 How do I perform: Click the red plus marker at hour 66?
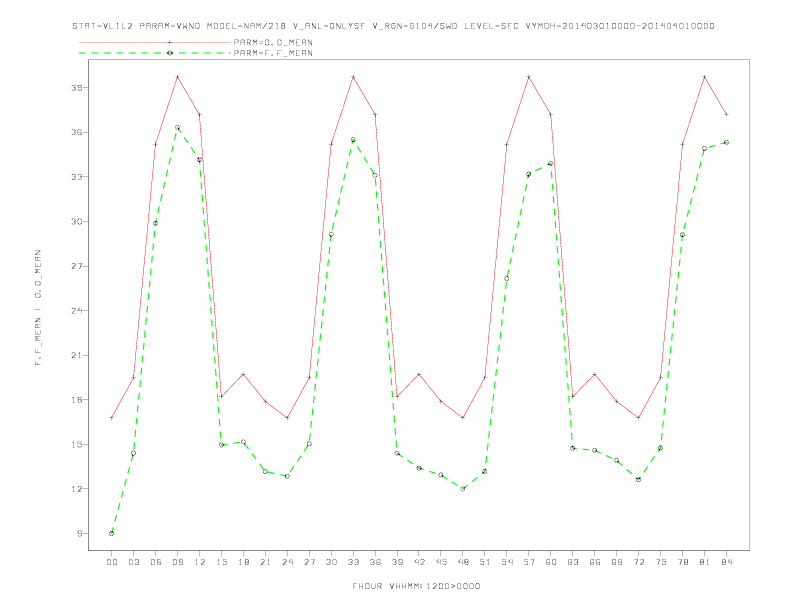pos(595,374)
